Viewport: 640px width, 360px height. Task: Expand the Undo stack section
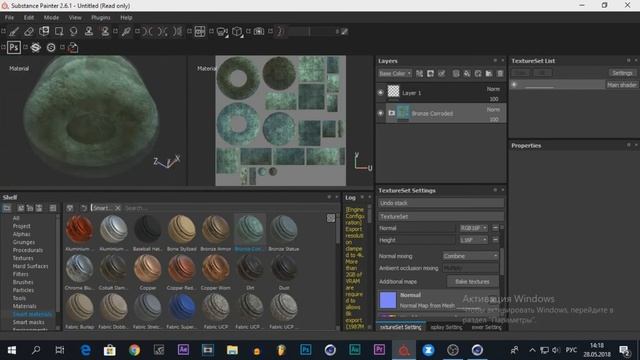[x=441, y=203]
